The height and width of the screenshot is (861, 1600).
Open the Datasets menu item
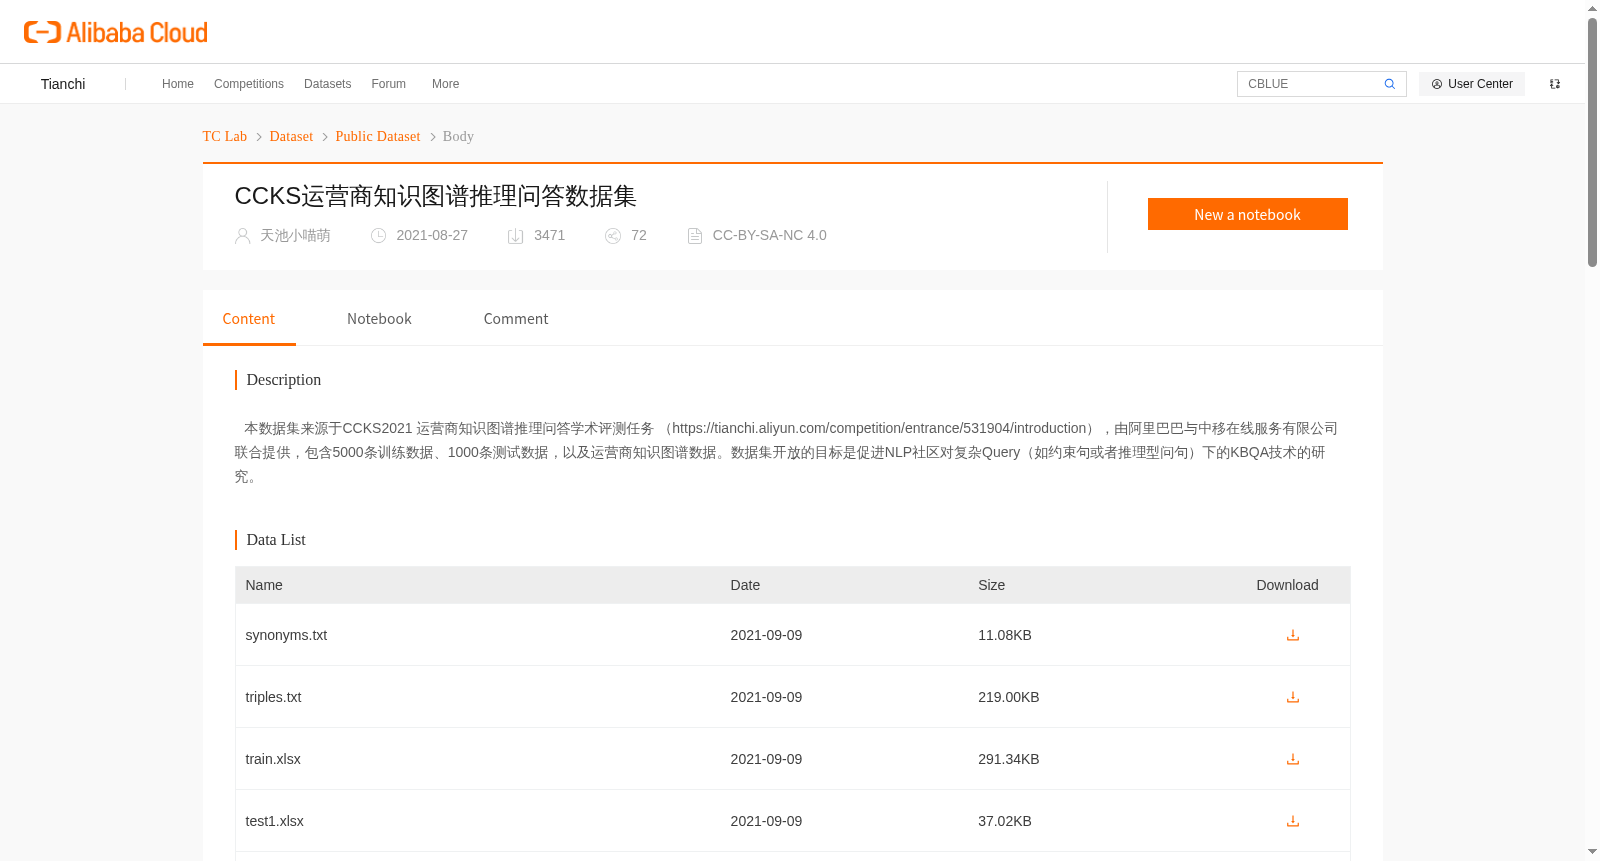327,84
